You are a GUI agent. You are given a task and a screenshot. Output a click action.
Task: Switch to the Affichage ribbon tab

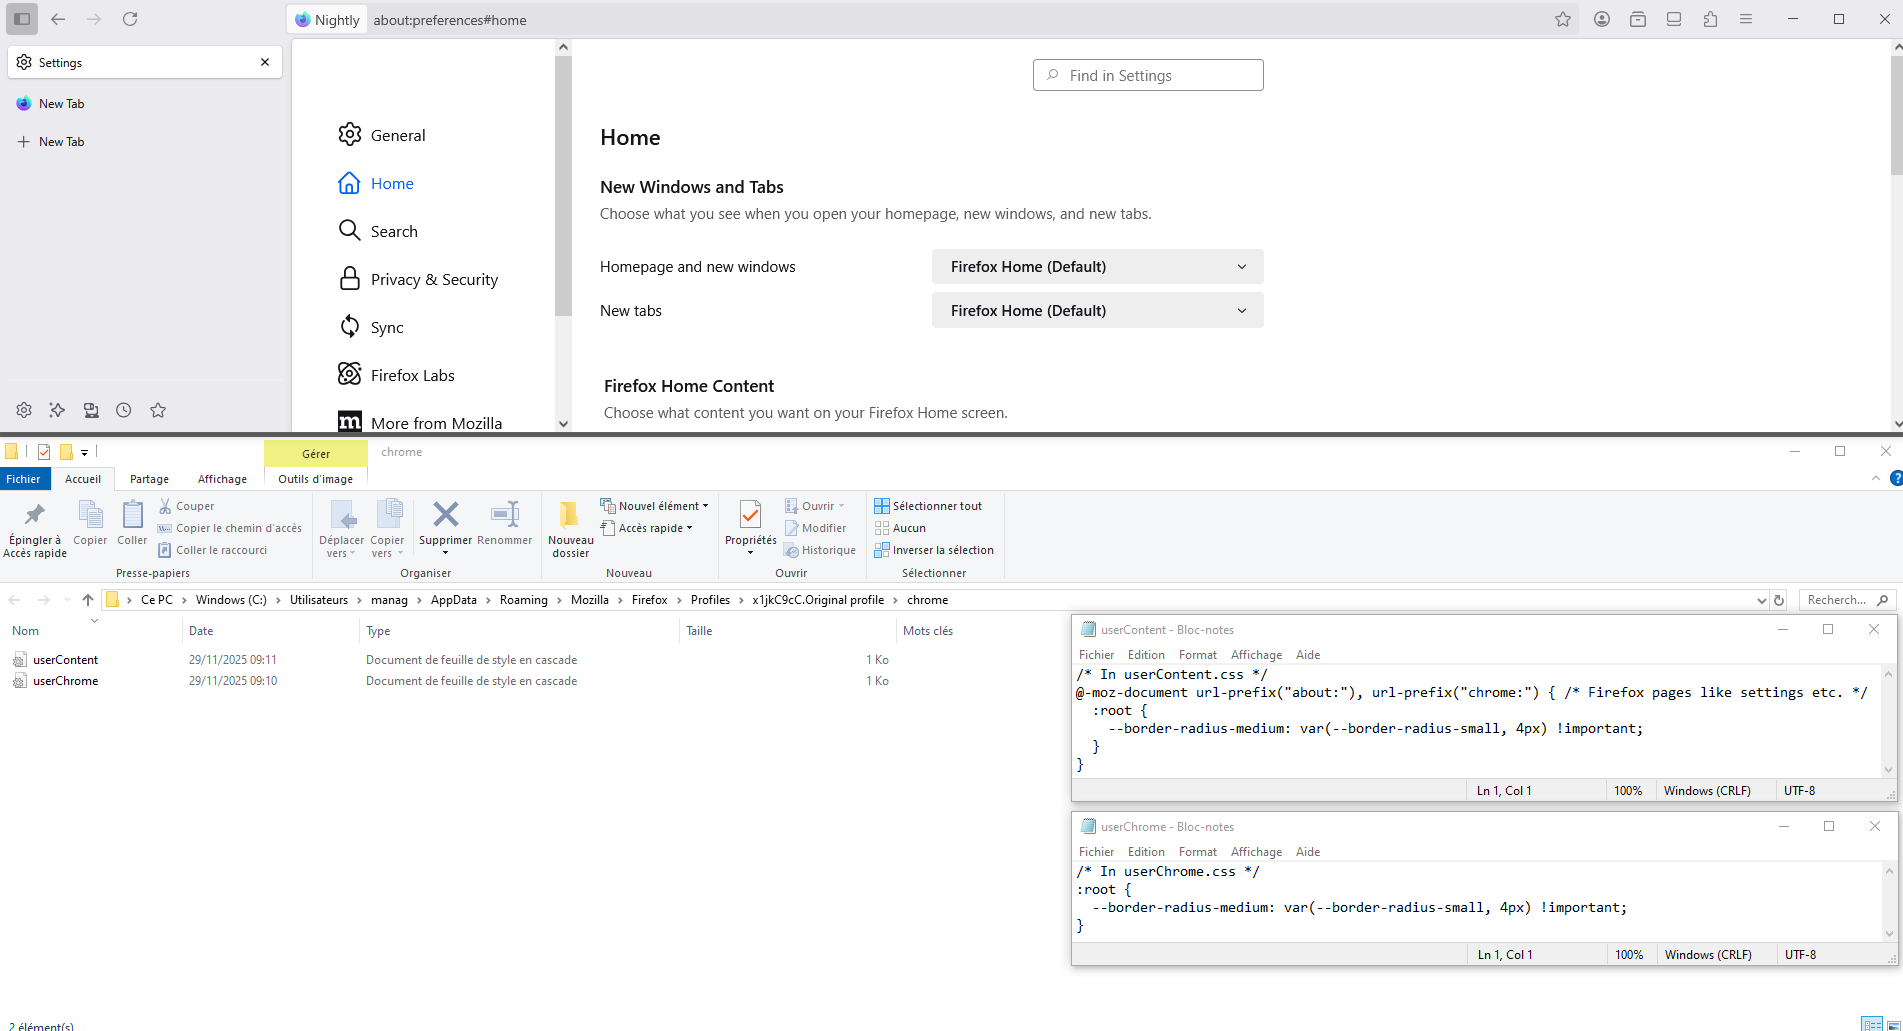pos(222,479)
